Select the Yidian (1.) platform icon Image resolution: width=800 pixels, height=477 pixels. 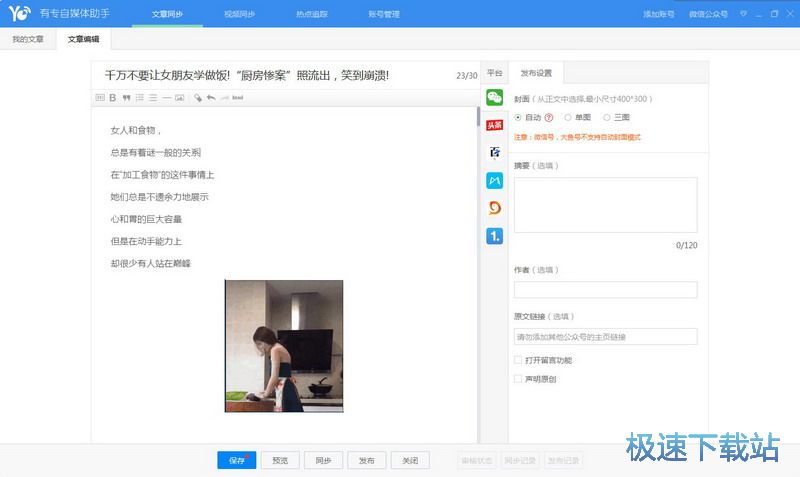(x=494, y=236)
